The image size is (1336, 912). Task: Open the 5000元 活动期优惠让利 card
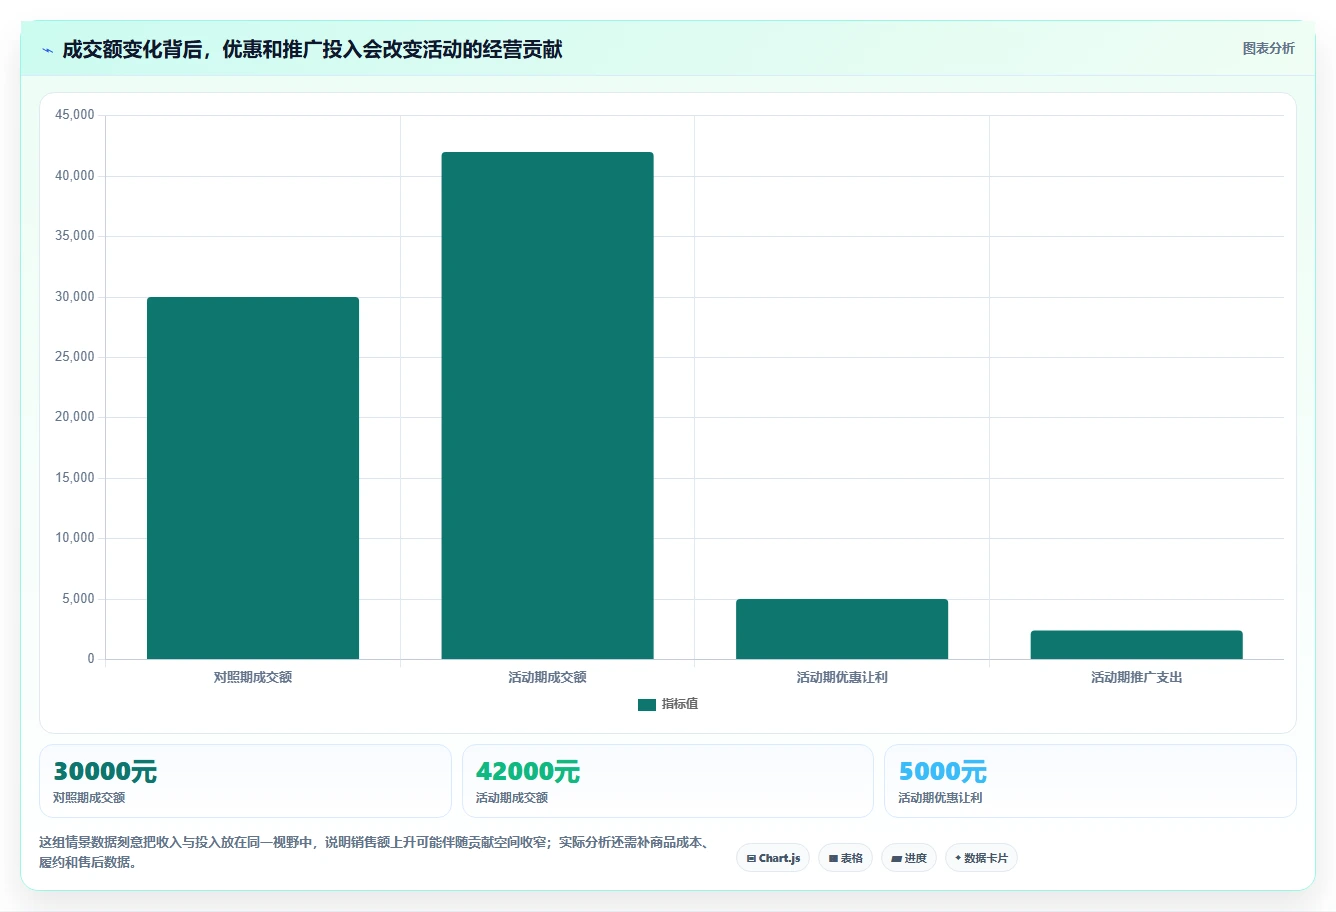1090,781
